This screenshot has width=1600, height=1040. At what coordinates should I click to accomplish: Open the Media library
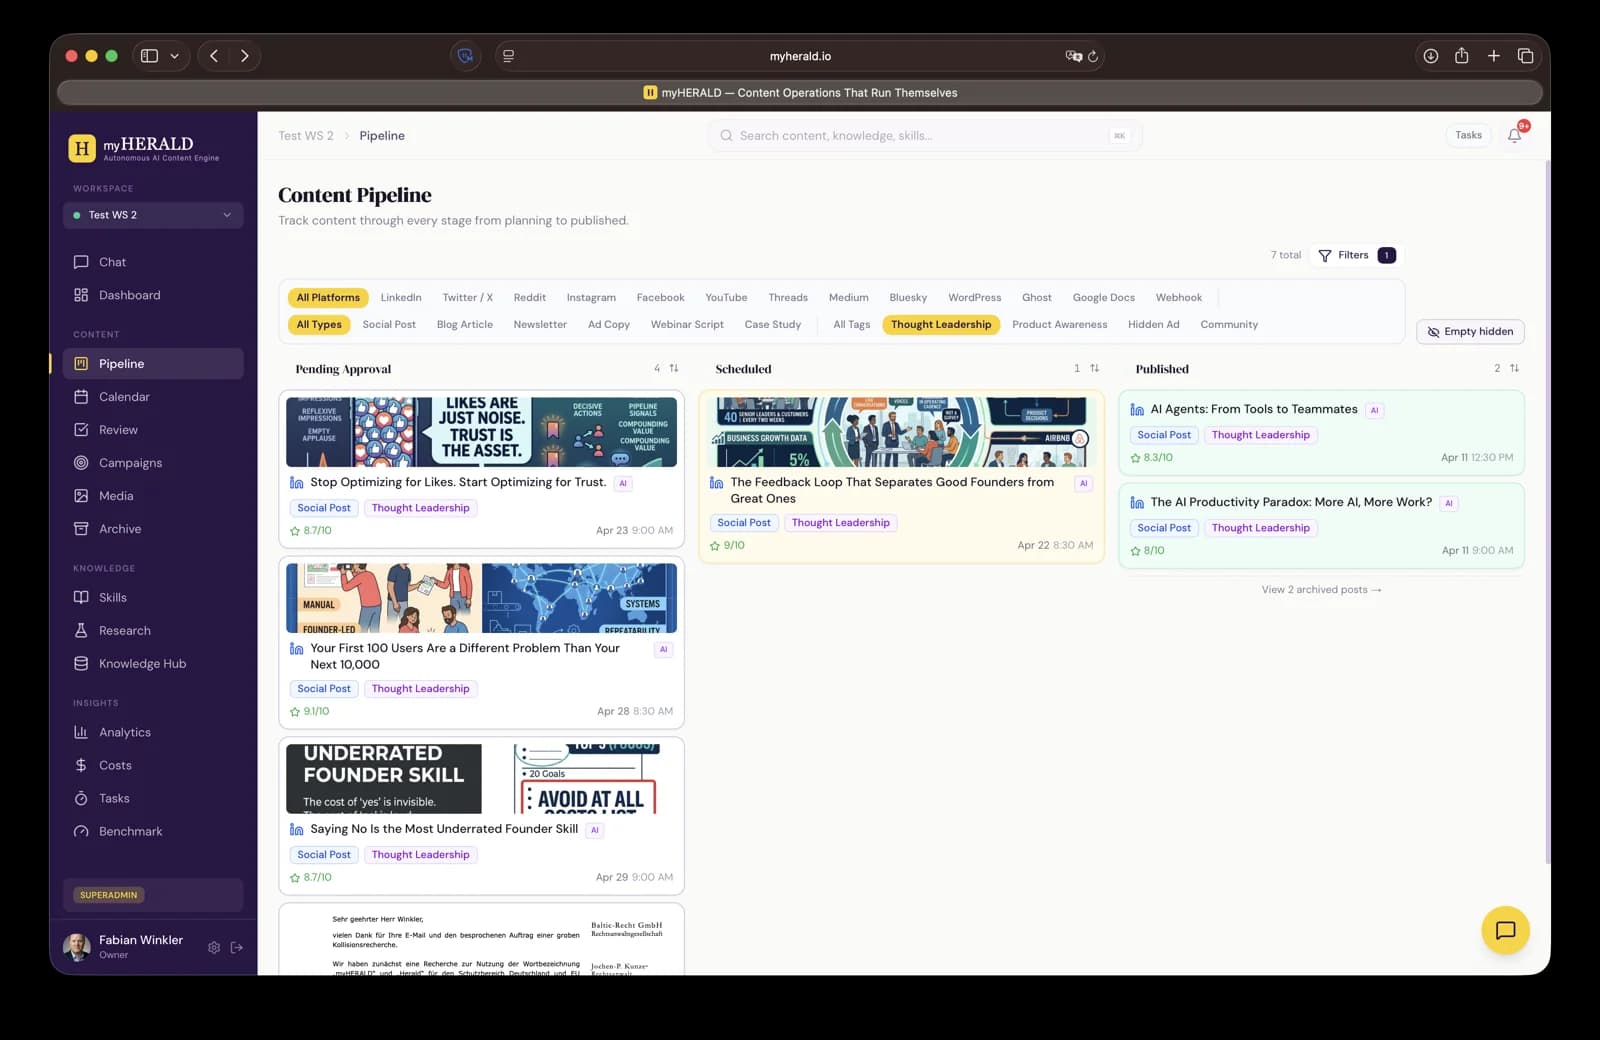[x=152, y=496]
